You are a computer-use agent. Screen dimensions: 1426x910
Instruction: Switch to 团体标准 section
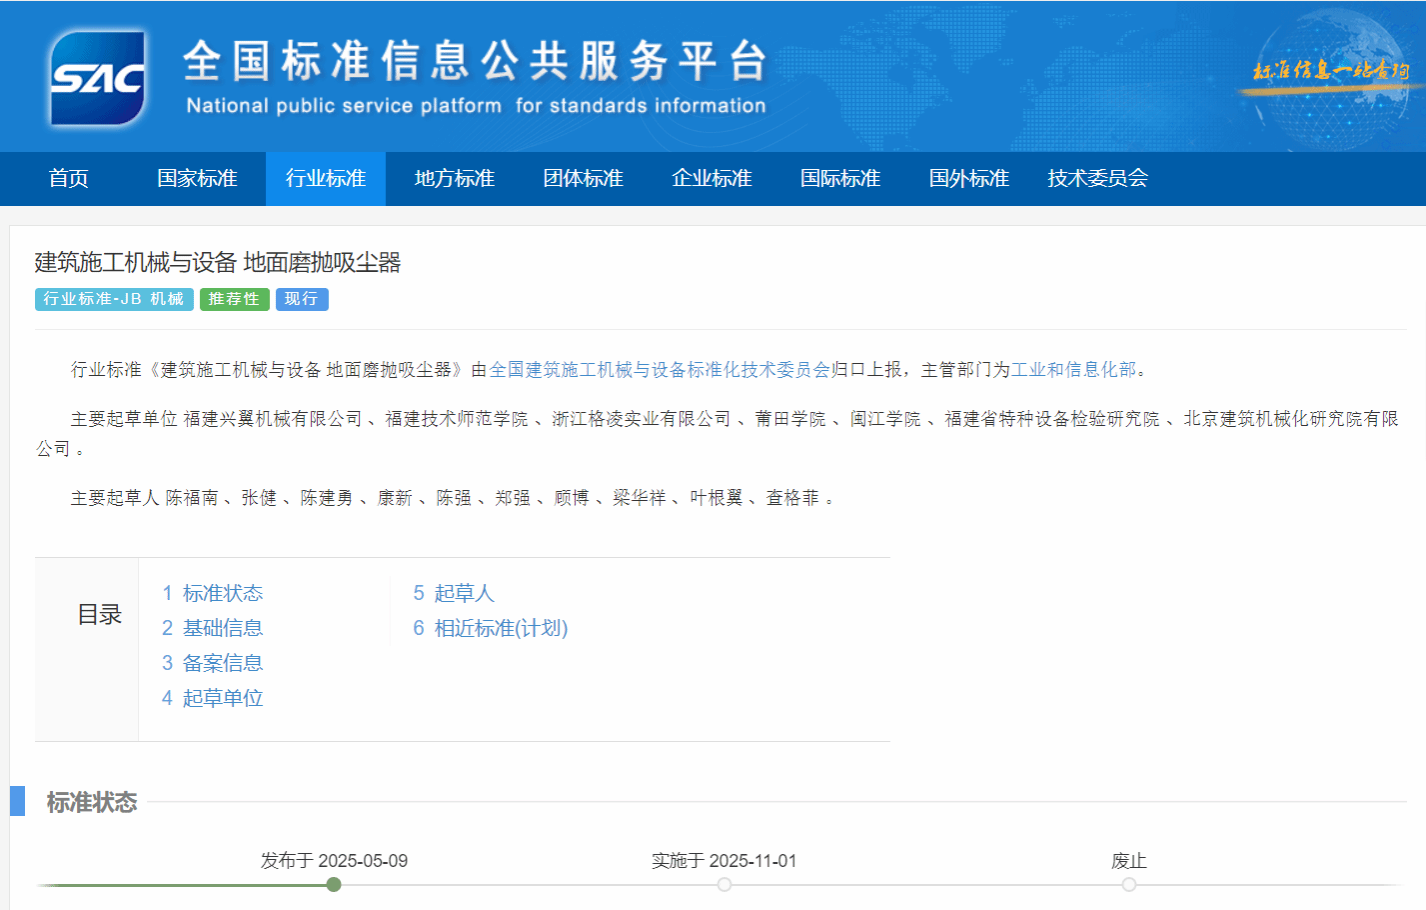(583, 179)
